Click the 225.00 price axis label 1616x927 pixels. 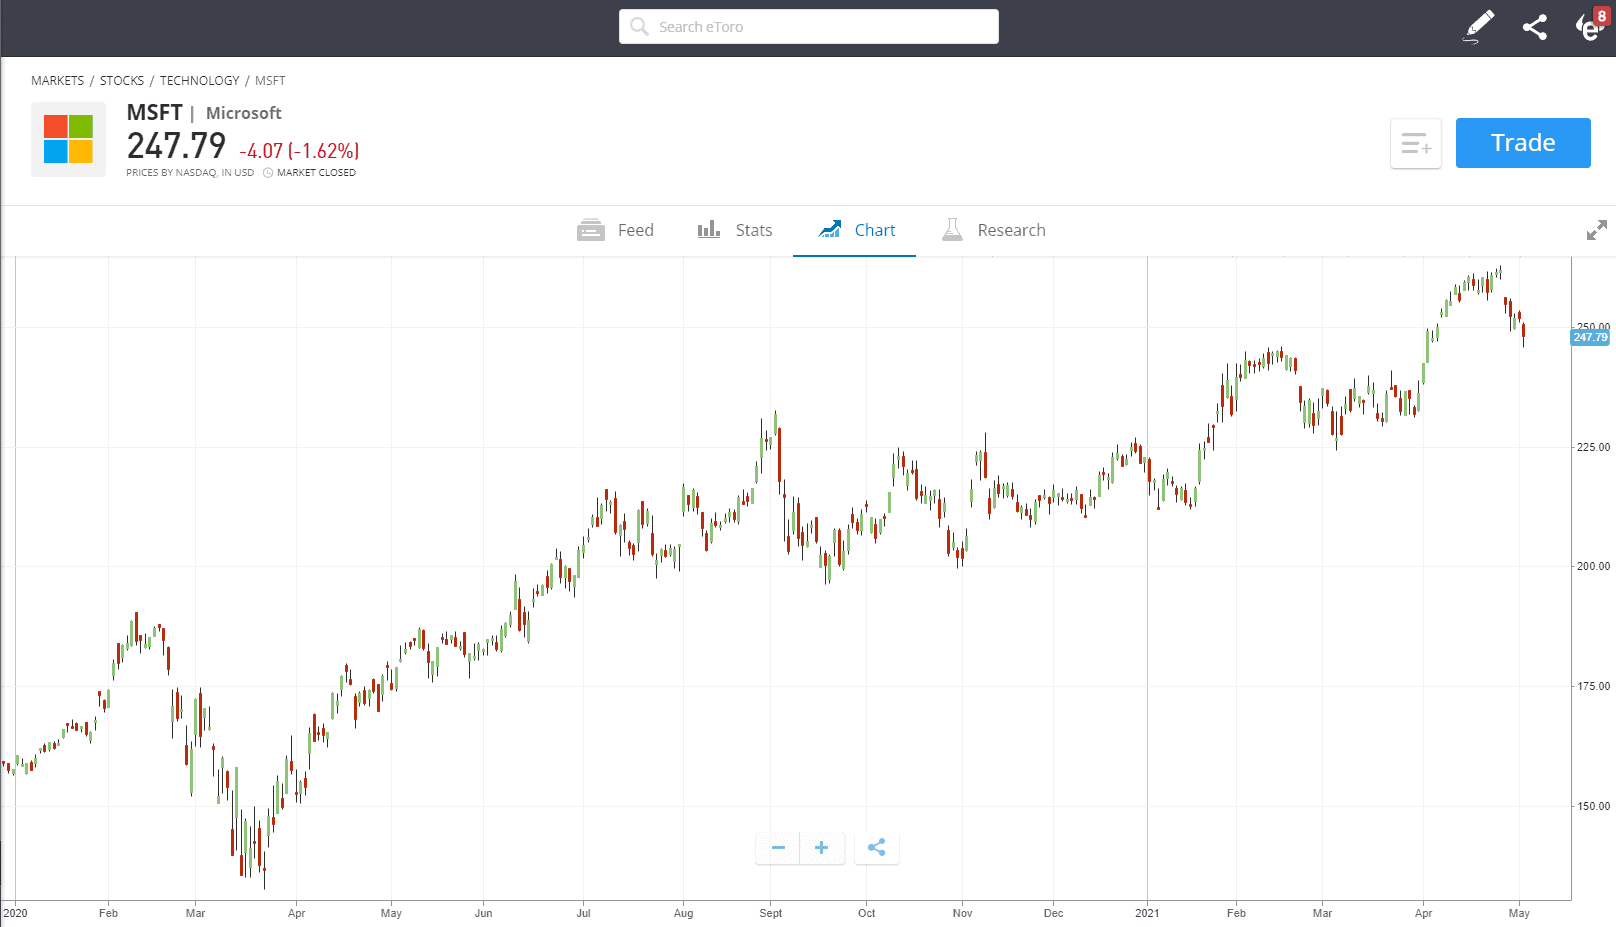1594,447
